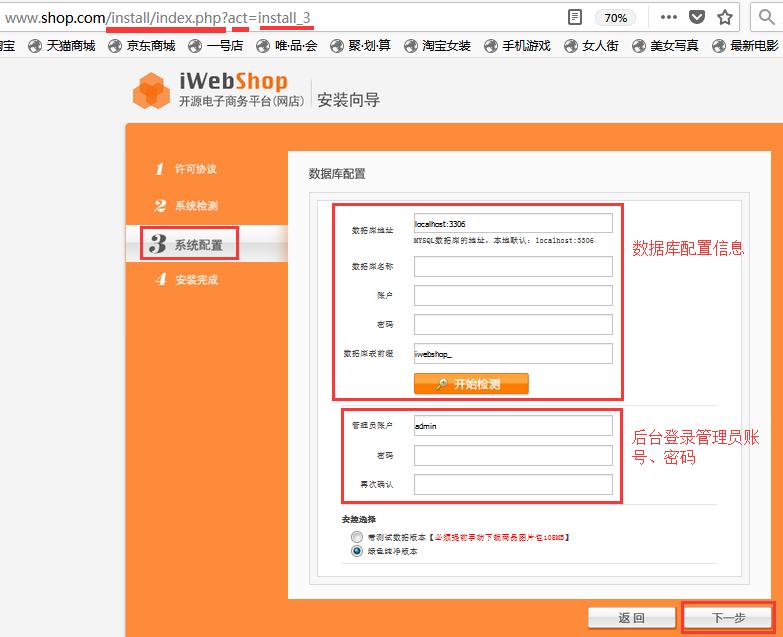Image resolution: width=783 pixels, height=637 pixels.
Task: Focus the confirm password field
Action: point(513,484)
